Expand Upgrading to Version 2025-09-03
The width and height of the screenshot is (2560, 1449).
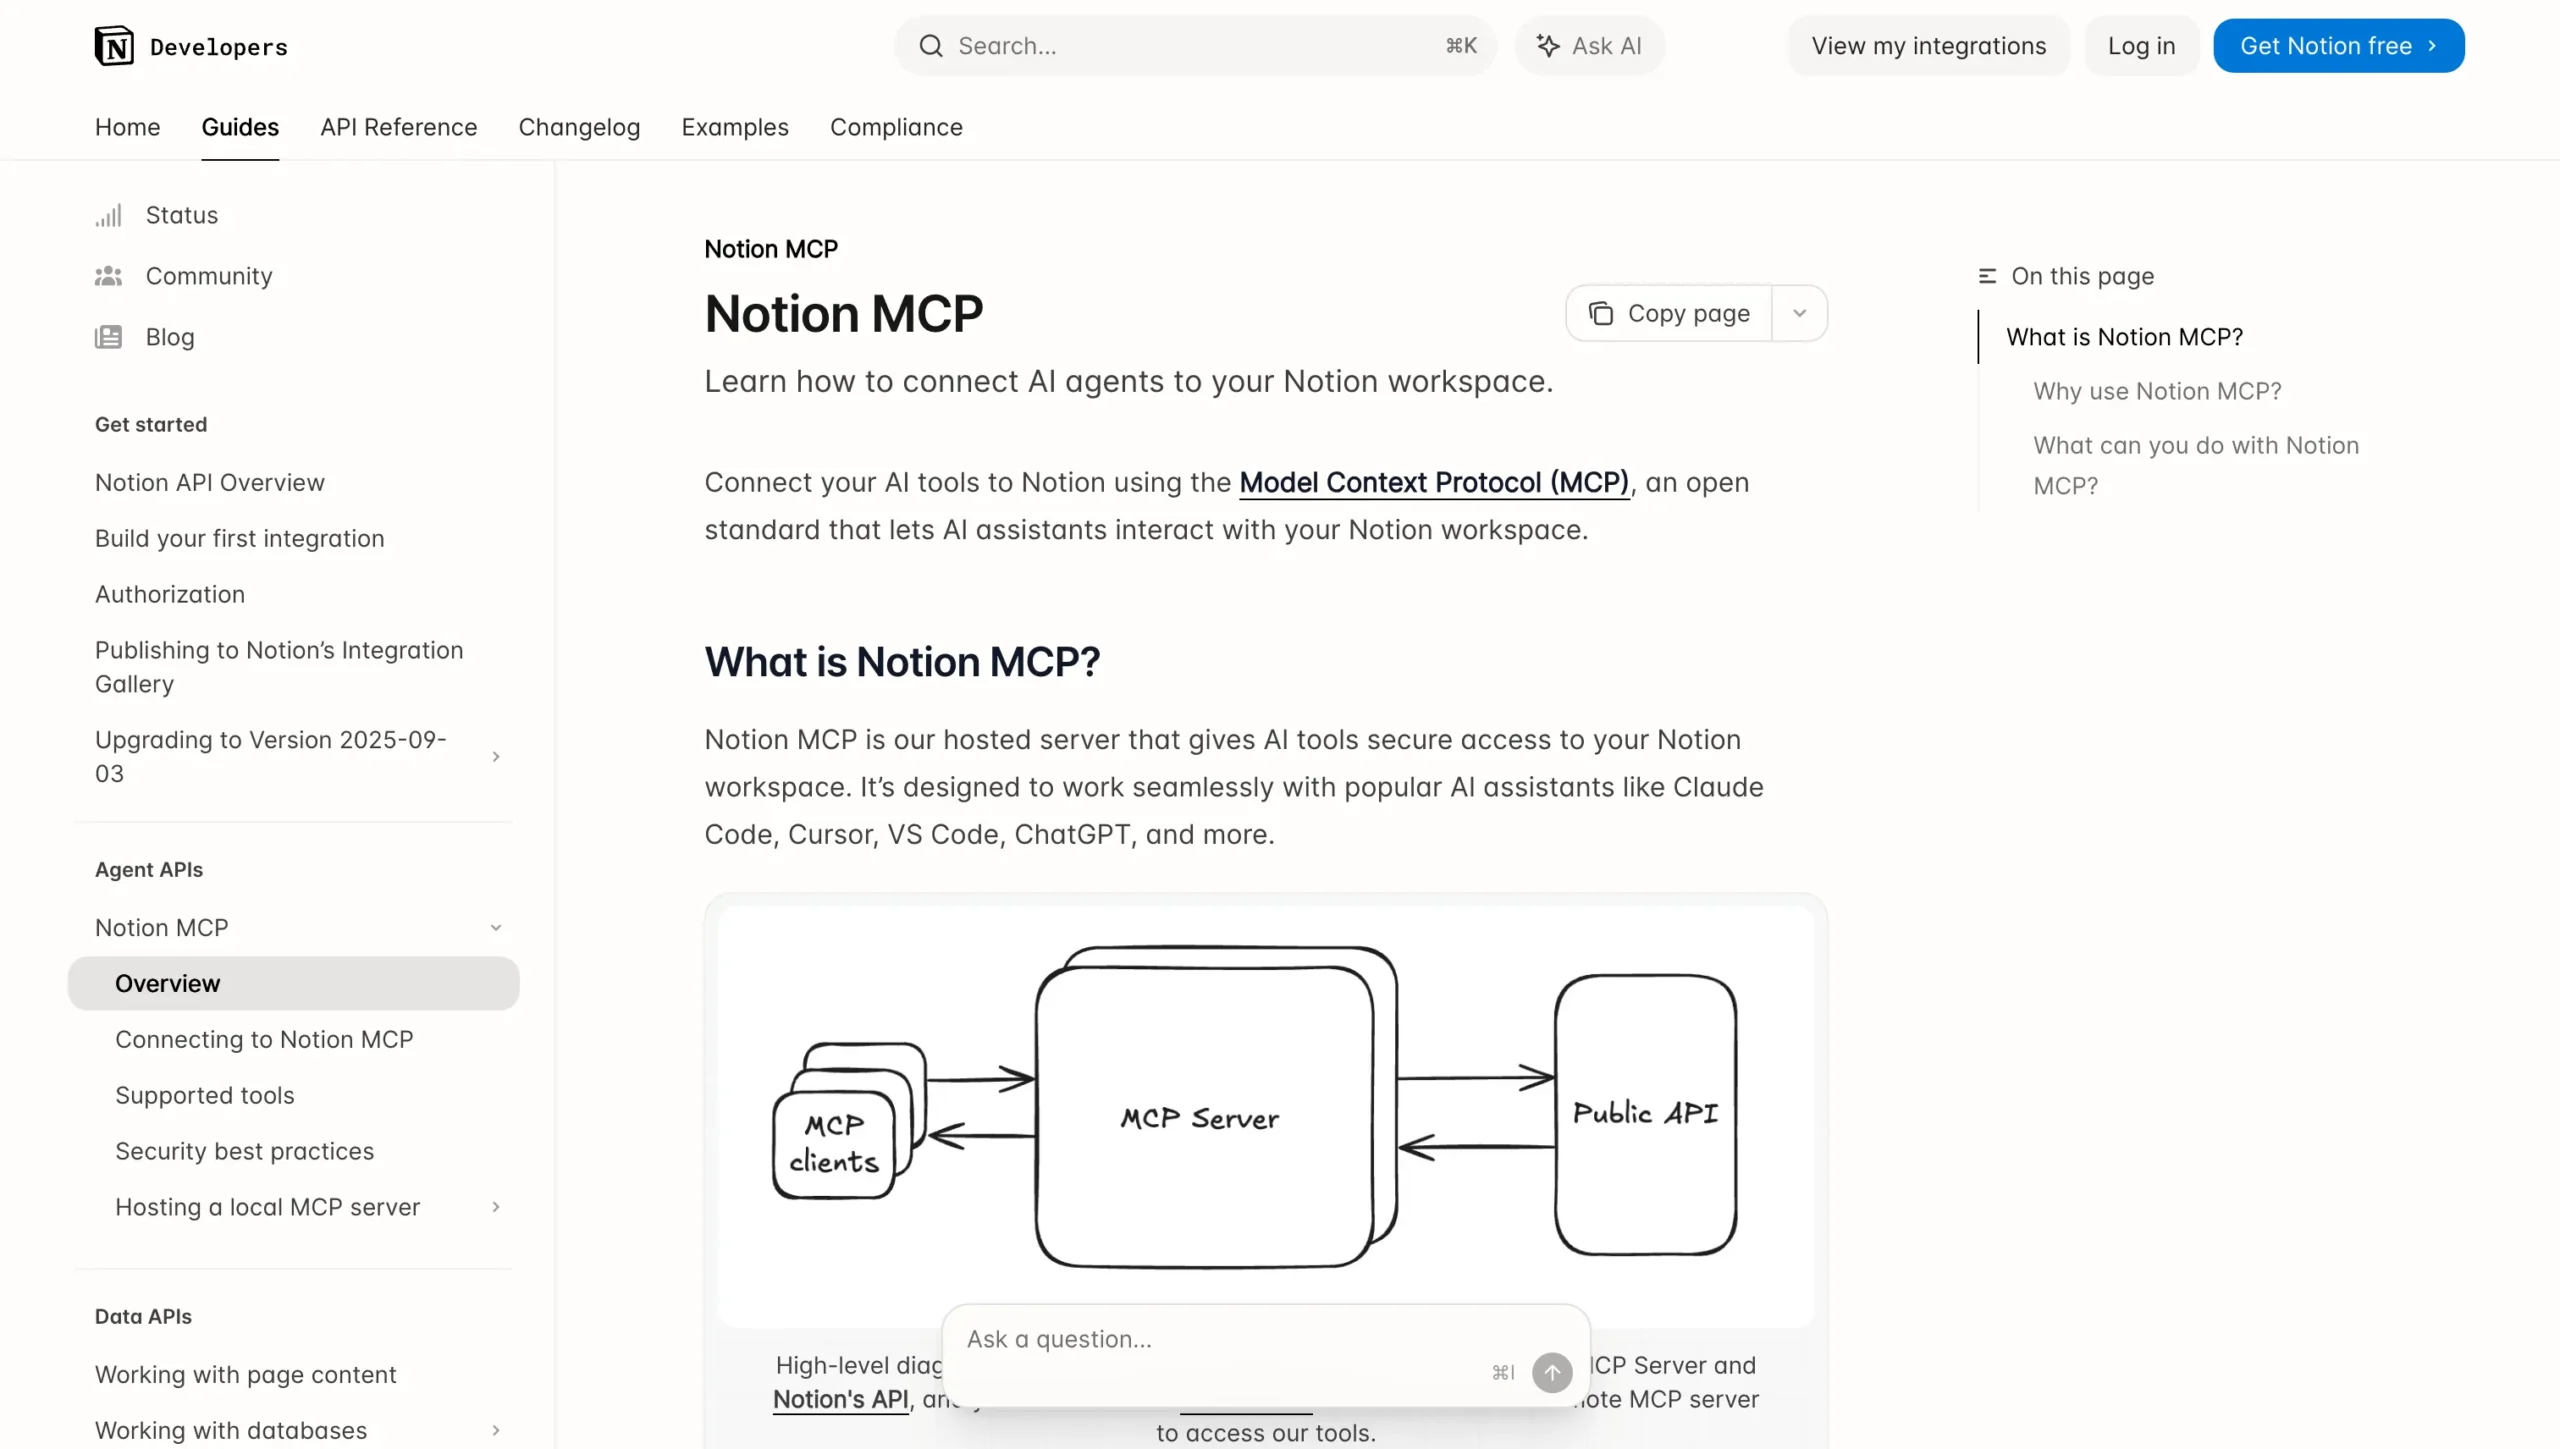[x=497, y=757]
